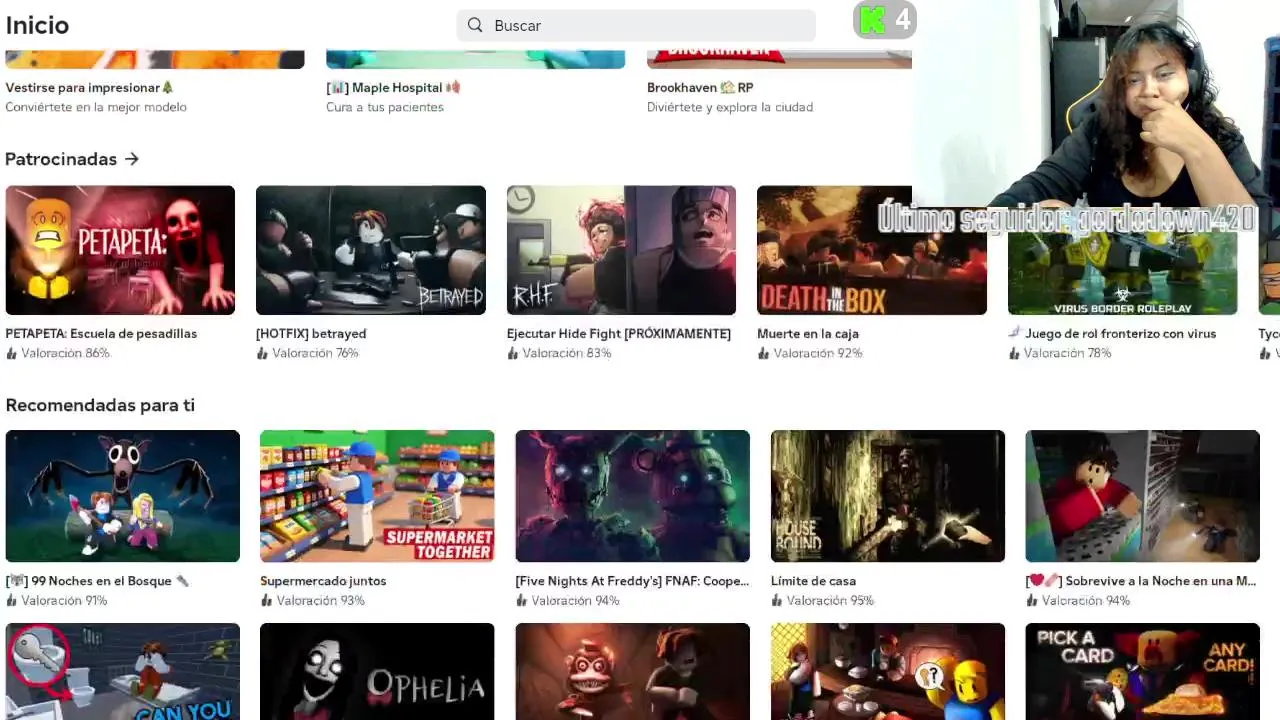Select the monkey cymbal game thumbnail
The image size is (1280, 720).
coord(632,672)
